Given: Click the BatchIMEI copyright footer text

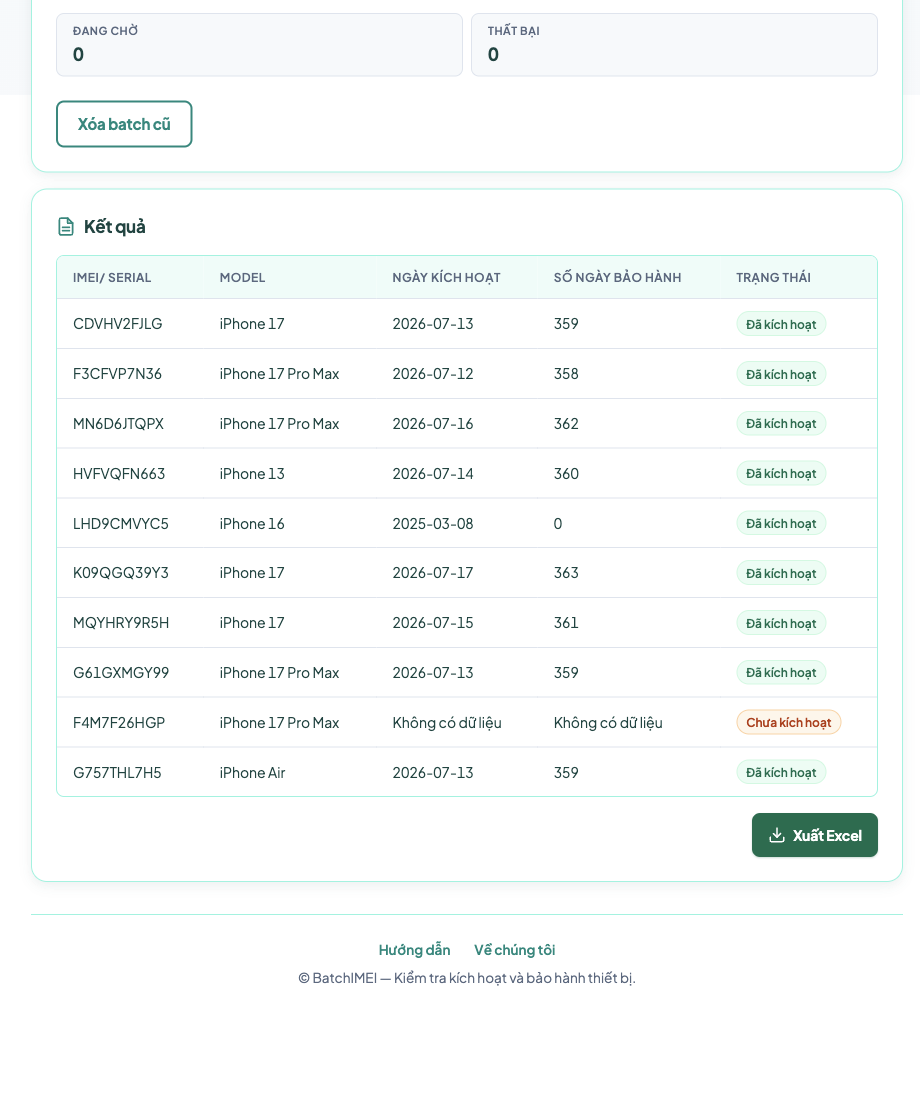Looking at the screenshot, I should pyautogui.click(x=467, y=978).
